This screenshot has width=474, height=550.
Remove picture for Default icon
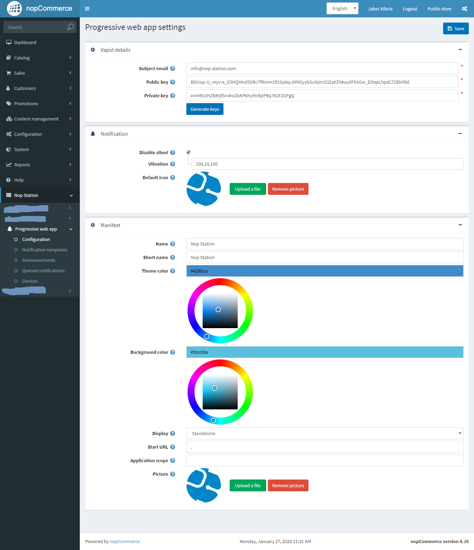click(x=288, y=189)
